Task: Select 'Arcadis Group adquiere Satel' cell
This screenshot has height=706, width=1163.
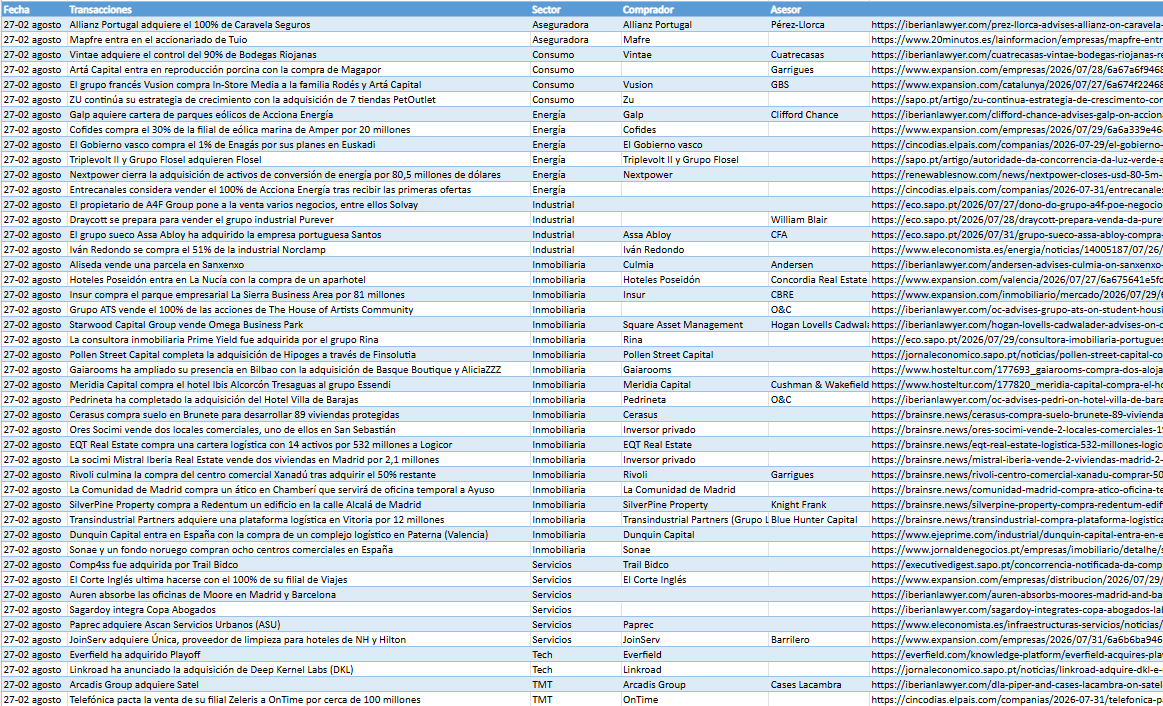Action: [x=298, y=685]
